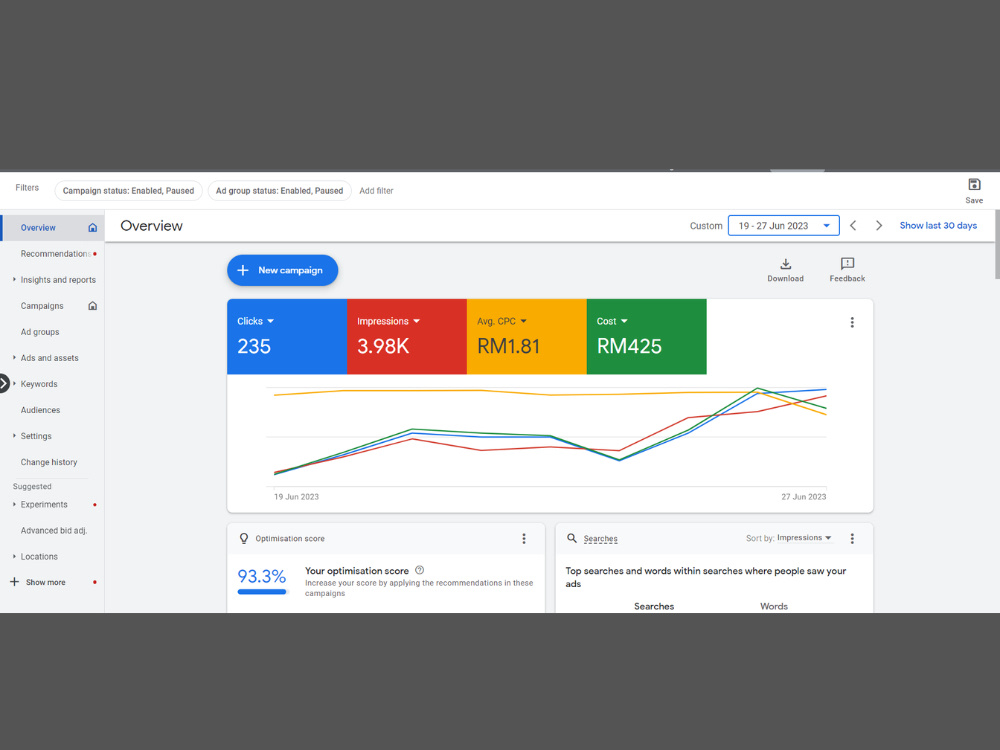Click the Searches heading link
This screenshot has width=1000, height=750.
click(600, 539)
